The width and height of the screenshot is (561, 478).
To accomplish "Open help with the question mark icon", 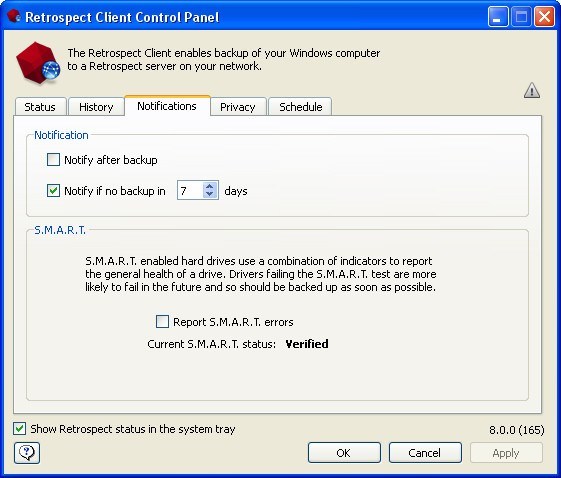I will coord(27,453).
